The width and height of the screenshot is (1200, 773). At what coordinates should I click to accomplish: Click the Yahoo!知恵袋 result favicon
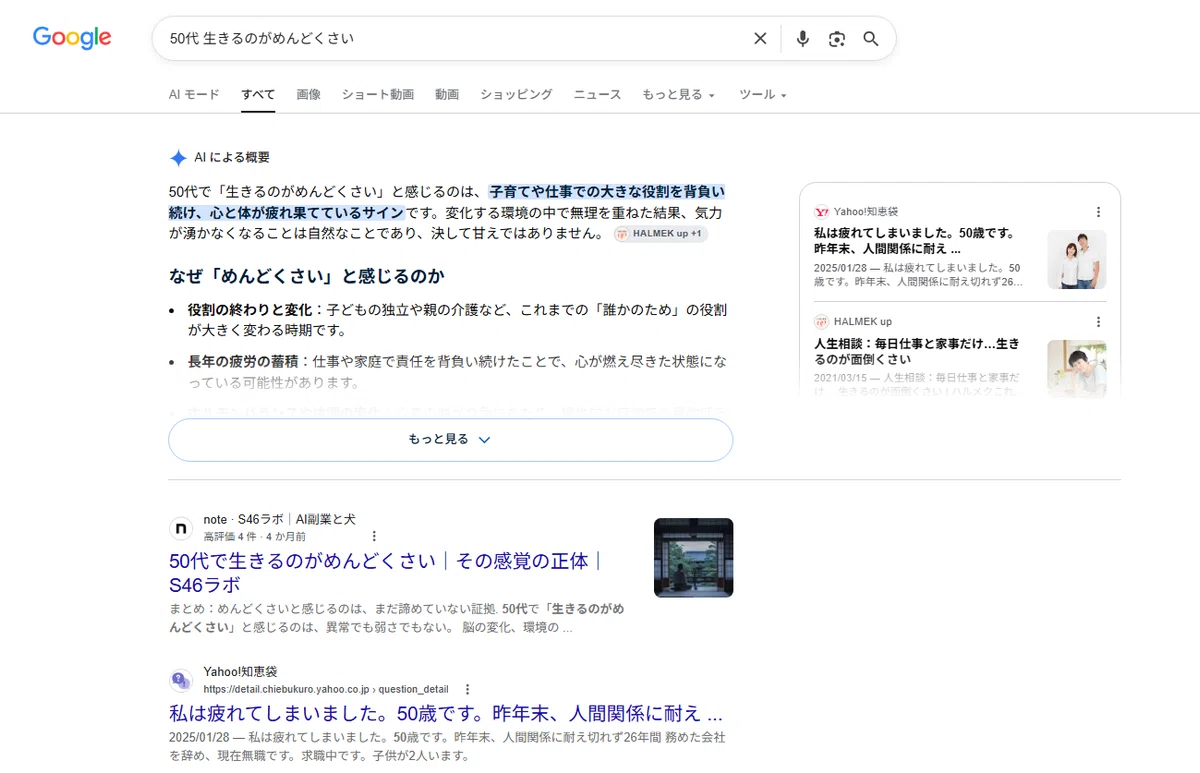pyautogui.click(x=181, y=680)
